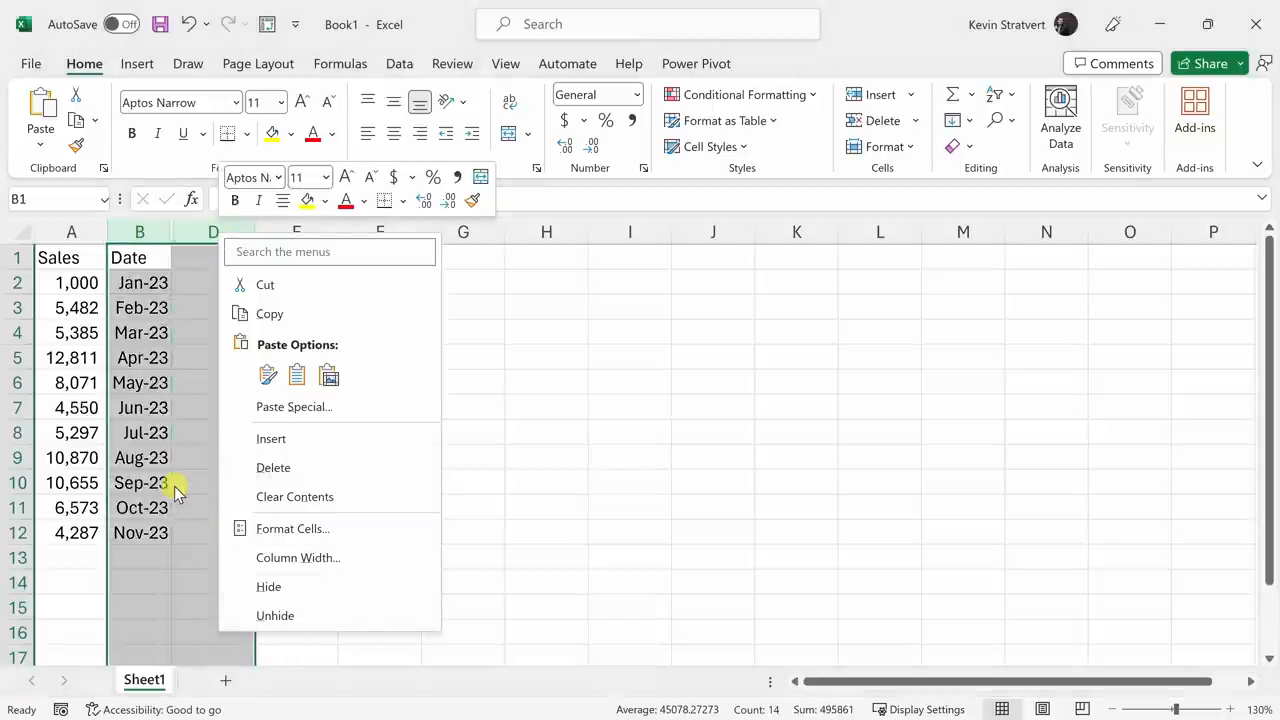Toggle Underline in the ribbon Font group

pyautogui.click(x=183, y=134)
